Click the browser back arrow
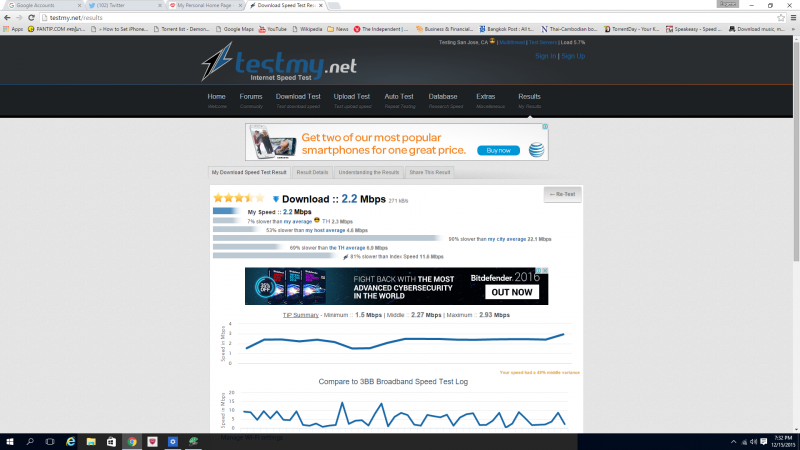 pos(7,17)
